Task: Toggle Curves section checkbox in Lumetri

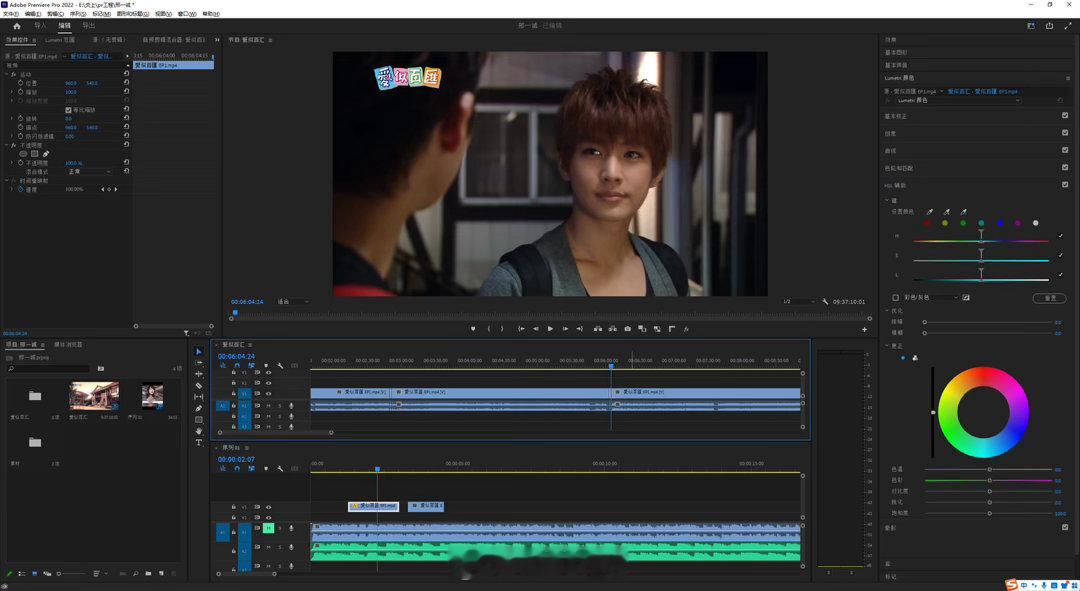Action: [x=1065, y=149]
